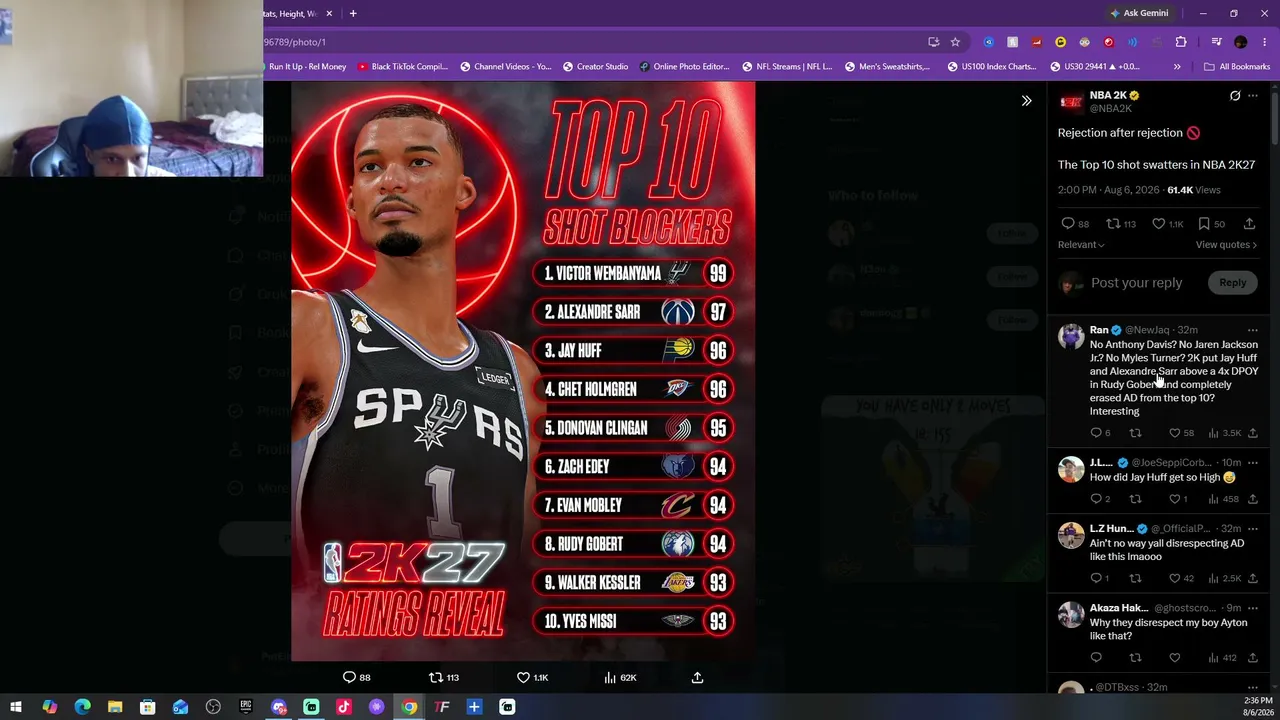Open the media controls toolbar icon

click(1216, 42)
